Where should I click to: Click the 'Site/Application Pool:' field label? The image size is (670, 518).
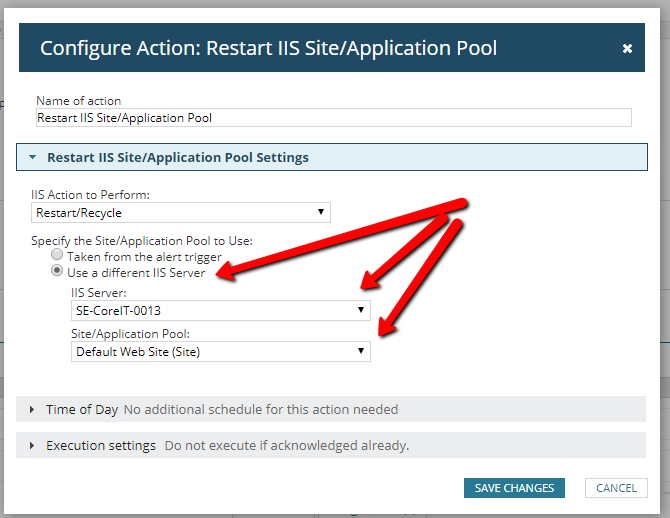[x=128, y=333]
